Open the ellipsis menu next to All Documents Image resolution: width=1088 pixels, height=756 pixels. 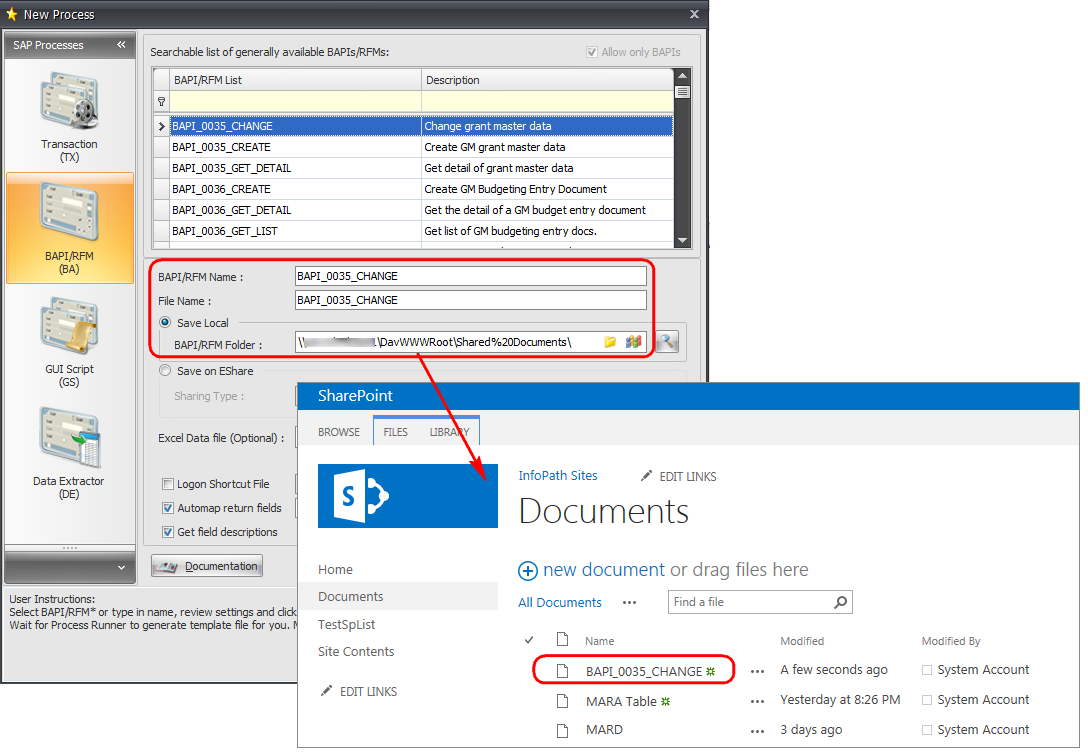[629, 603]
